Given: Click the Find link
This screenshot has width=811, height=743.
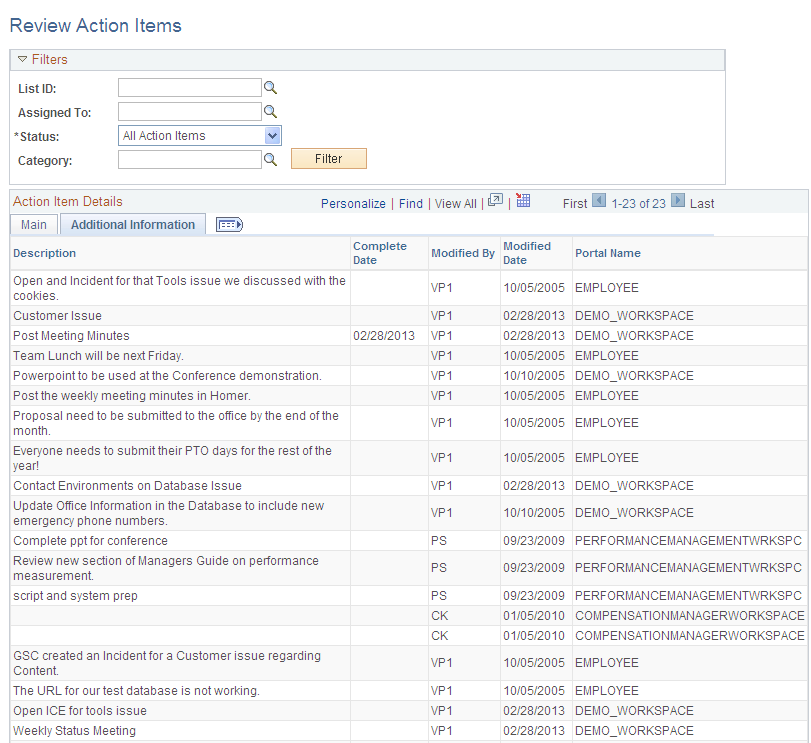Looking at the screenshot, I should 410,202.
